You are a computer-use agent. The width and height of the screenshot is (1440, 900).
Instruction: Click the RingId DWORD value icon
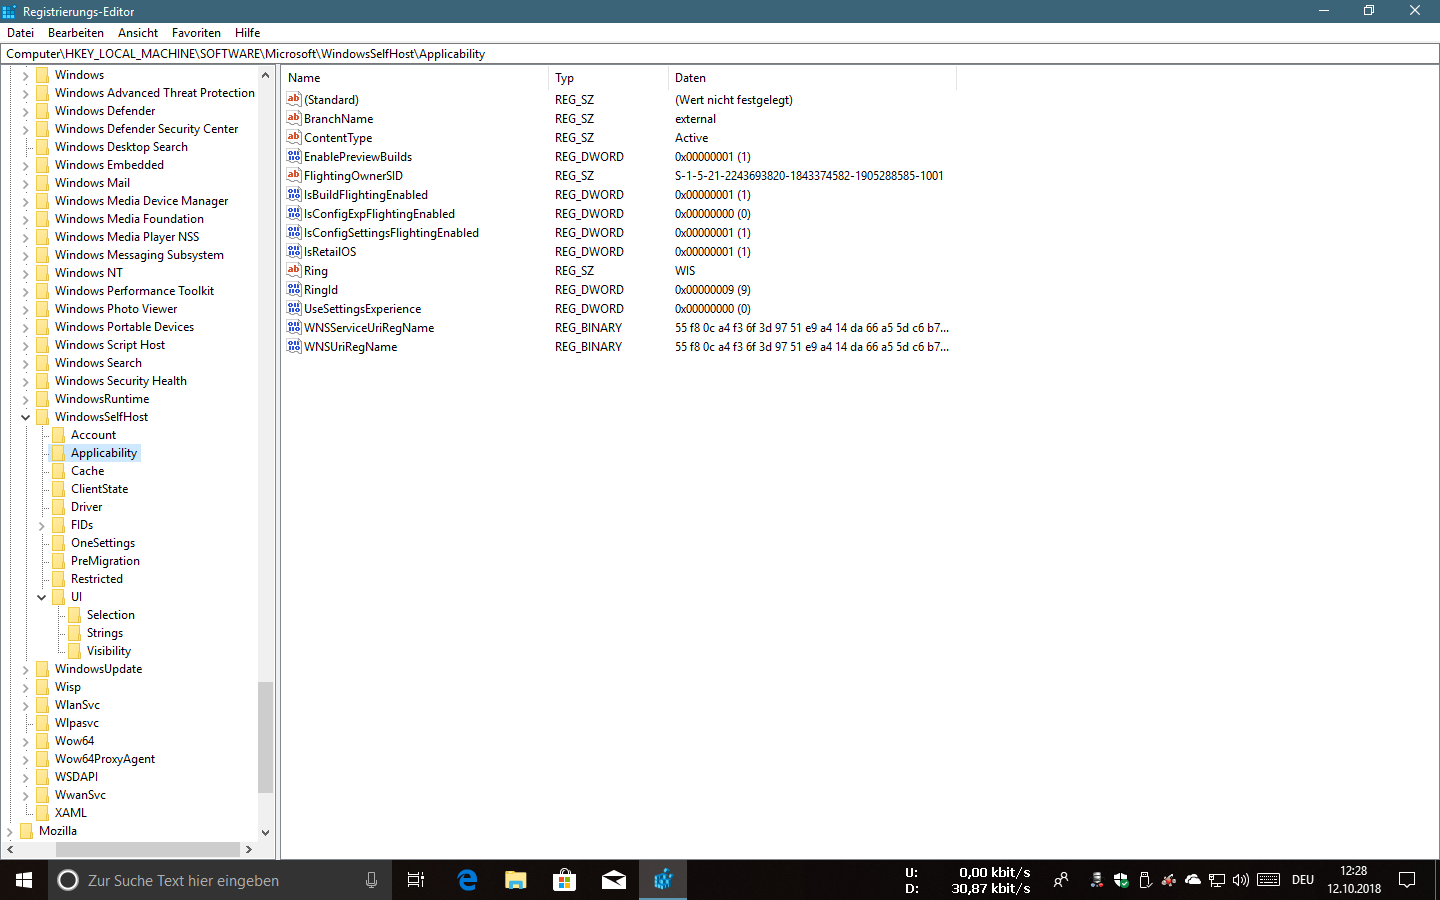pyautogui.click(x=294, y=289)
